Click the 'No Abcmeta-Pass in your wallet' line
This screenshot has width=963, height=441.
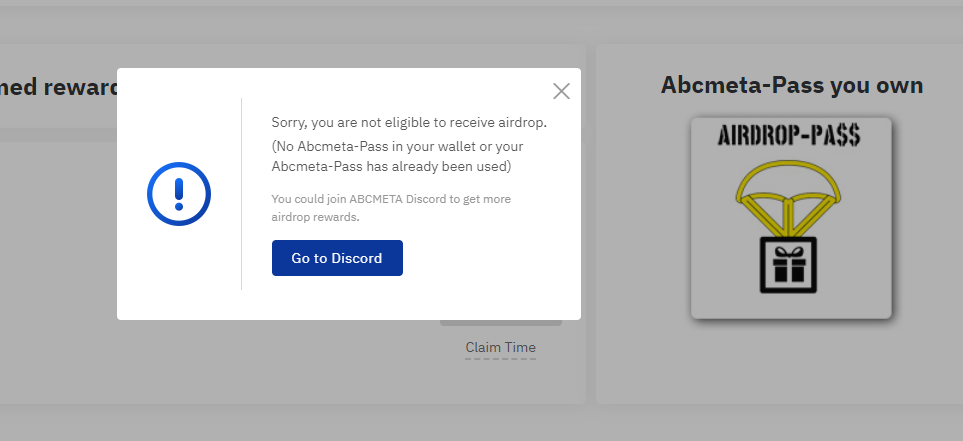(x=397, y=146)
